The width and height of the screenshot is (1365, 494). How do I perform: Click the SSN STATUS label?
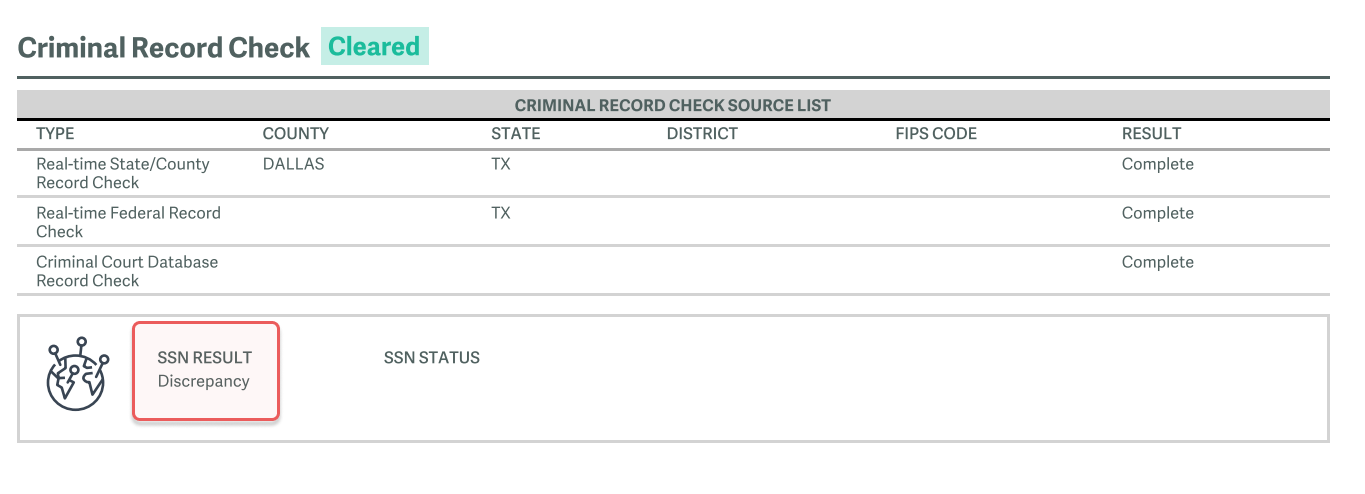click(x=432, y=357)
